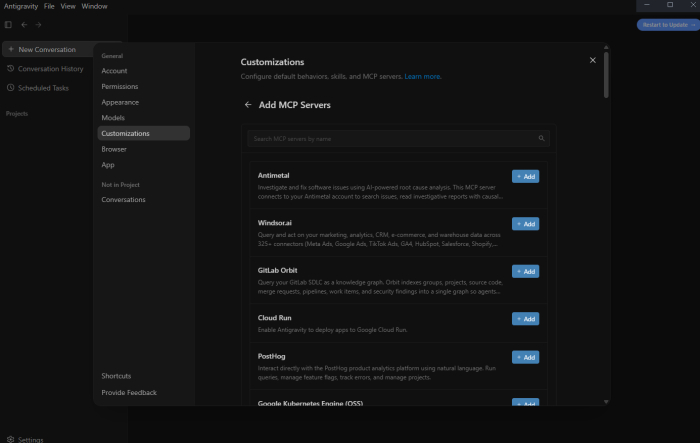
Task: Click the Cloud Run description text
Action: pos(332,330)
